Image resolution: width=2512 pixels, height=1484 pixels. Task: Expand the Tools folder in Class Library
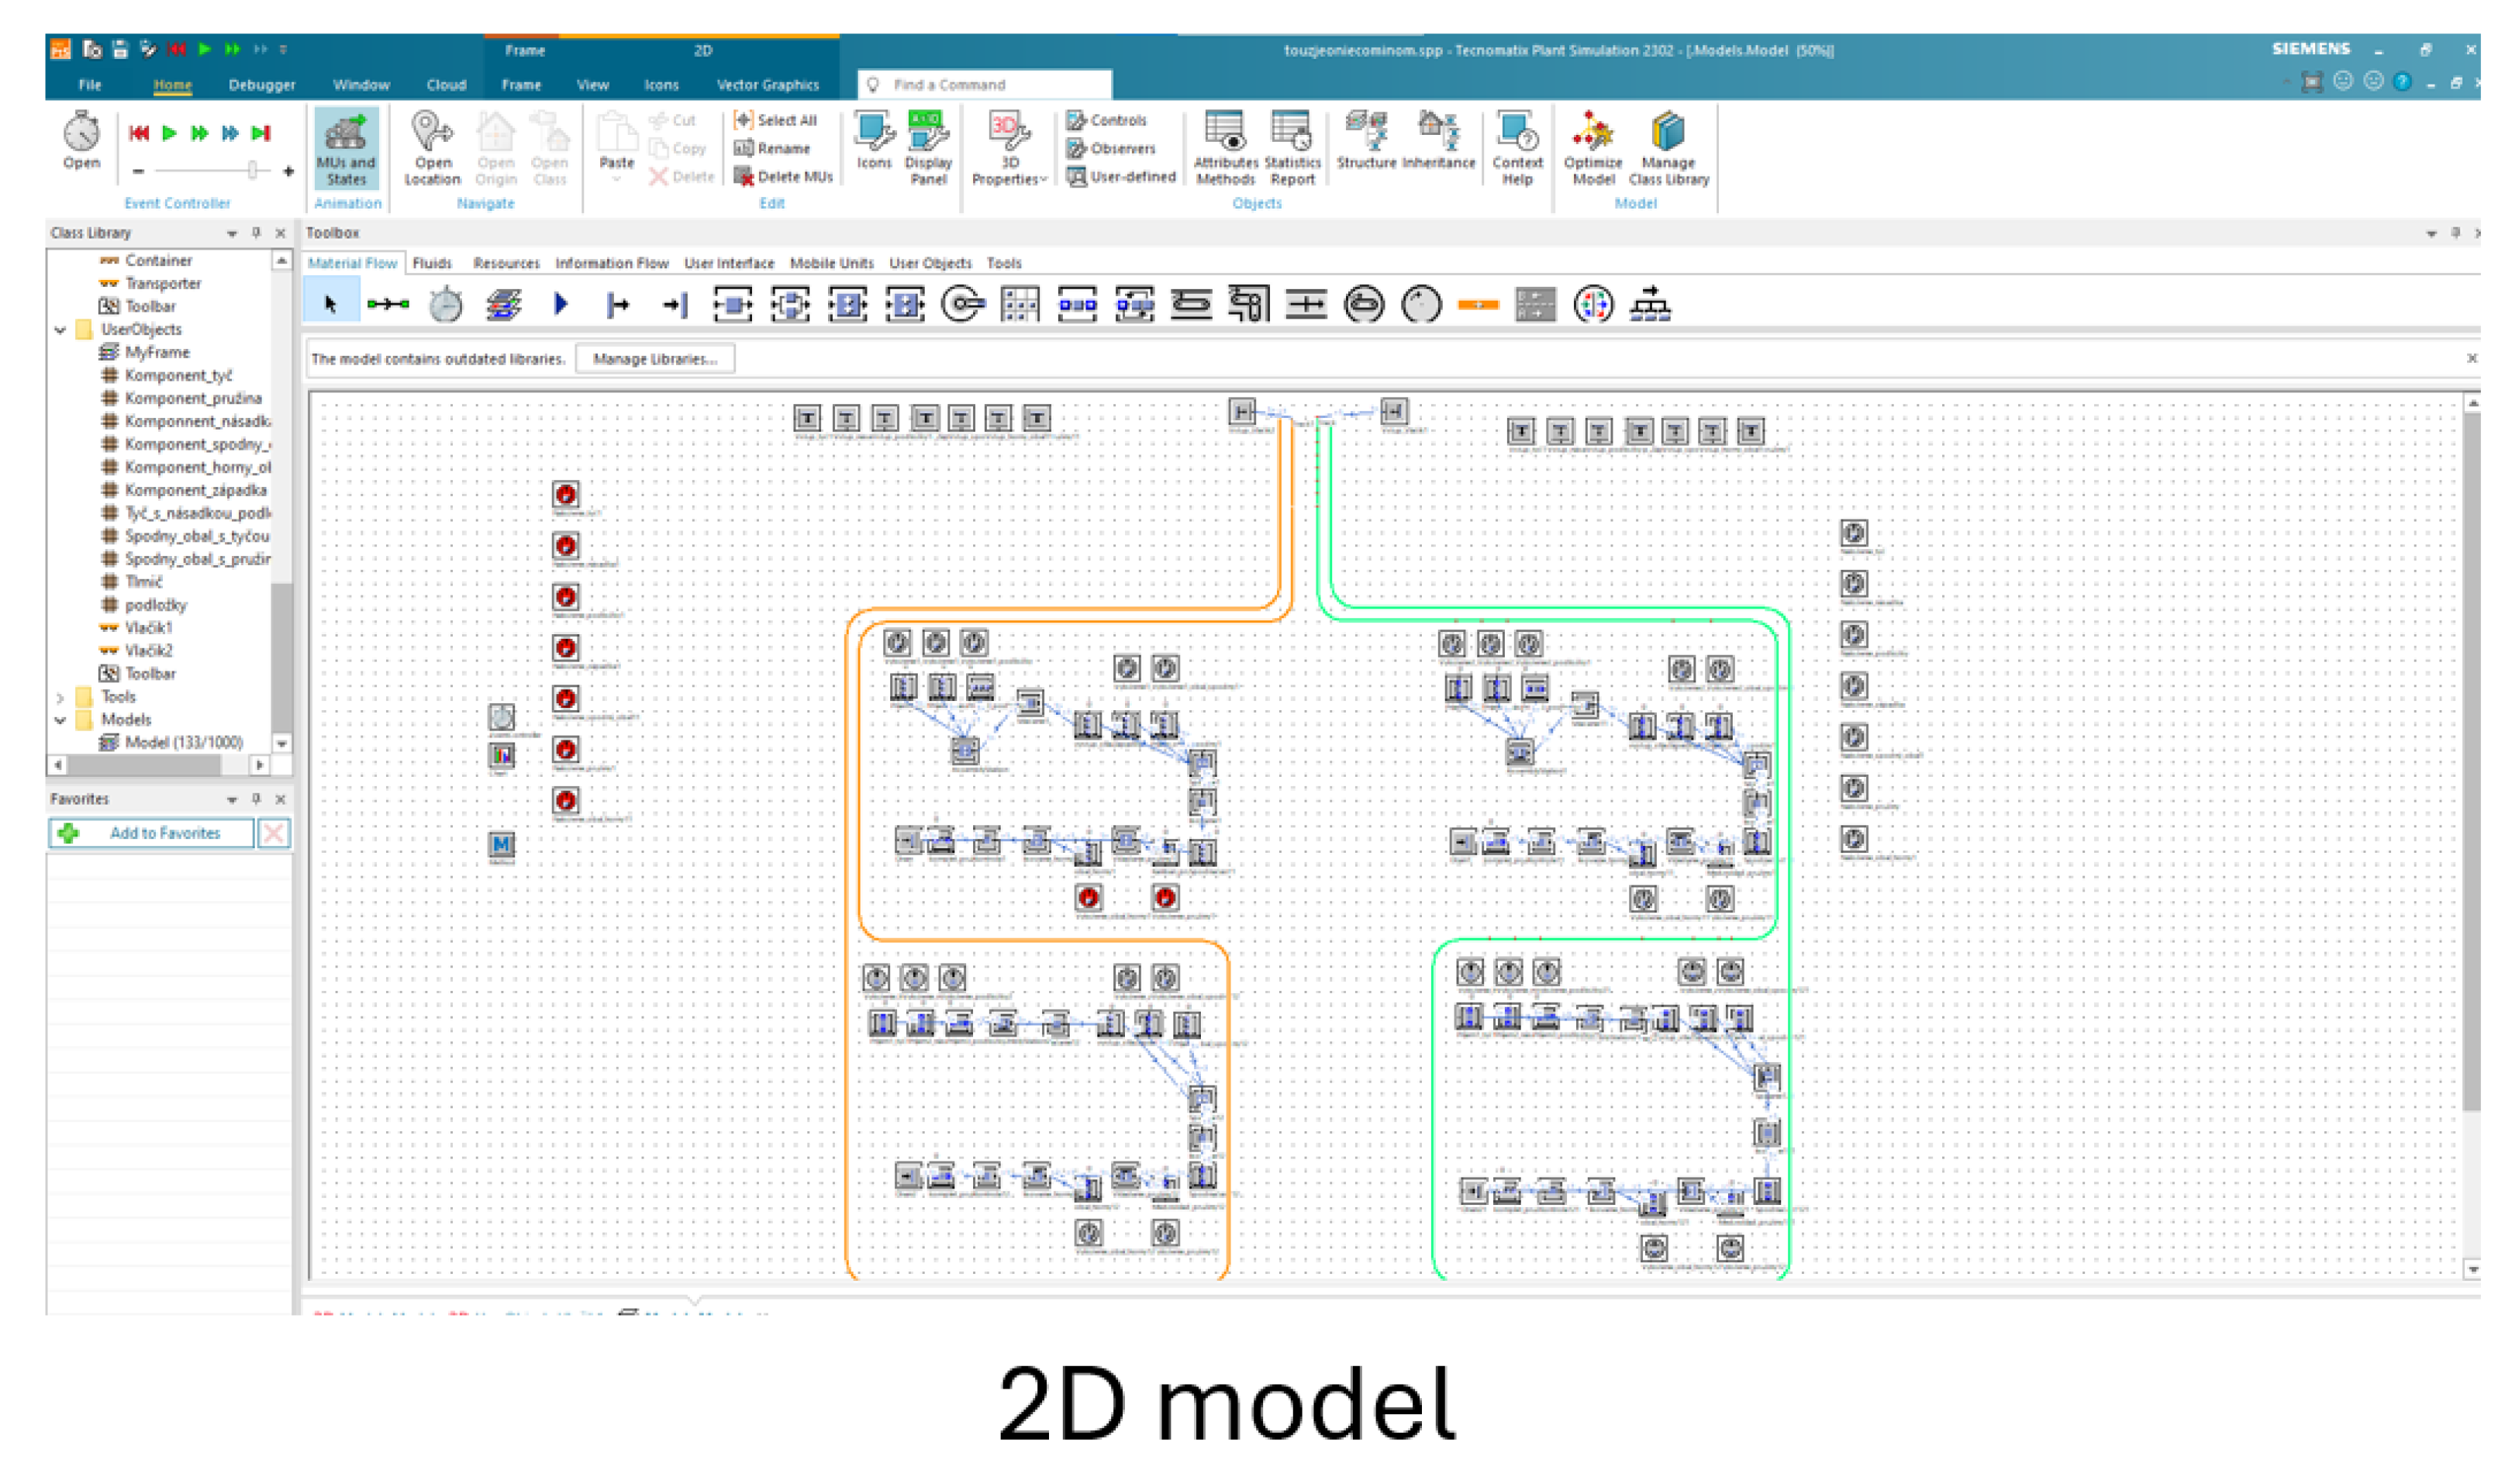pos(60,697)
